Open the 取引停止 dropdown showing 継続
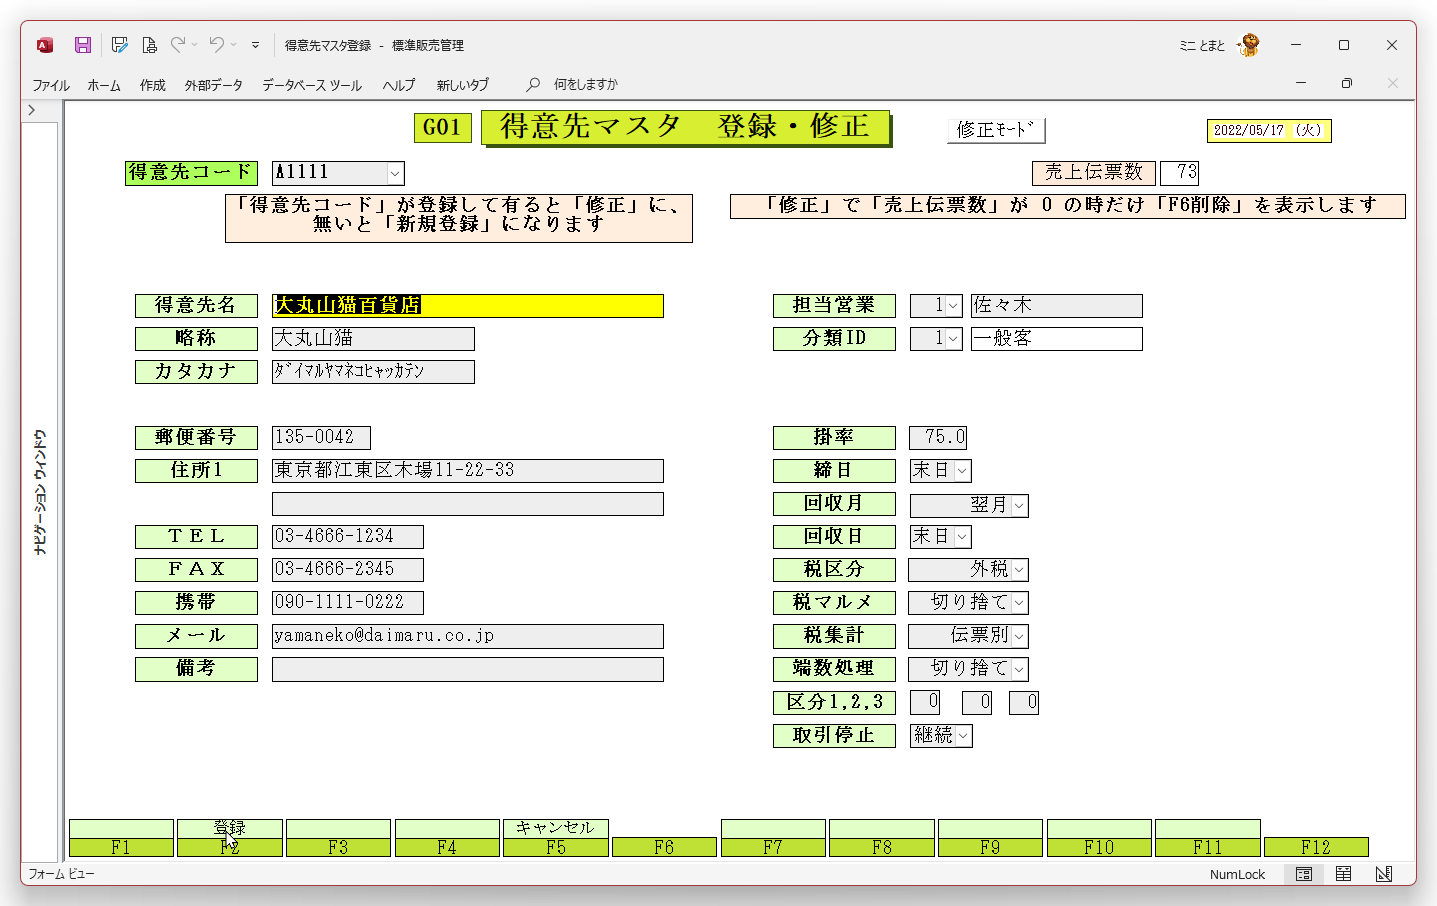This screenshot has width=1437, height=906. (963, 736)
